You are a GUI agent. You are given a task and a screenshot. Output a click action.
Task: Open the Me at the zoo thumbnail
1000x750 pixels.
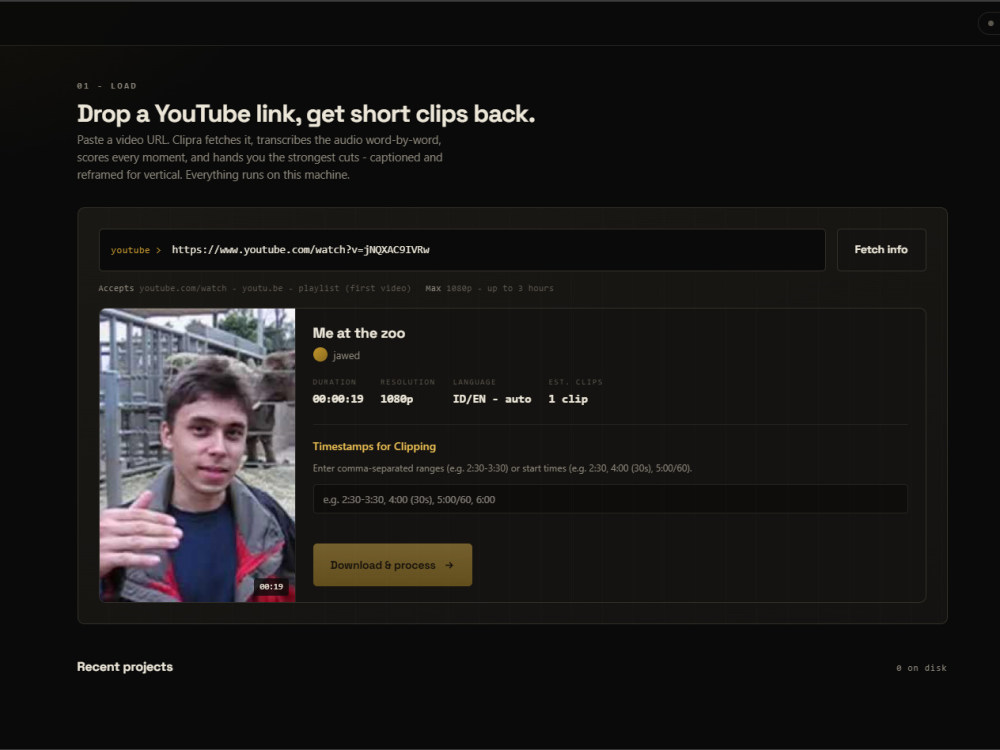(x=198, y=455)
